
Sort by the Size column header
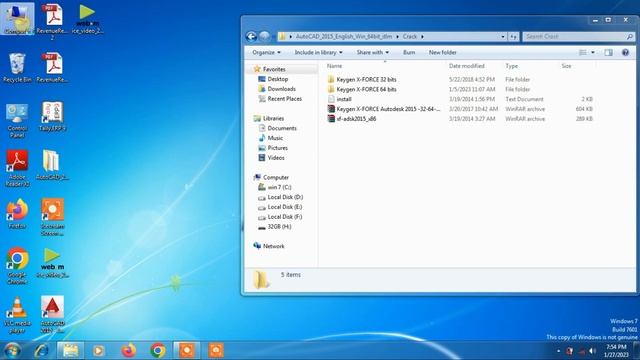[x=566, y=66]
